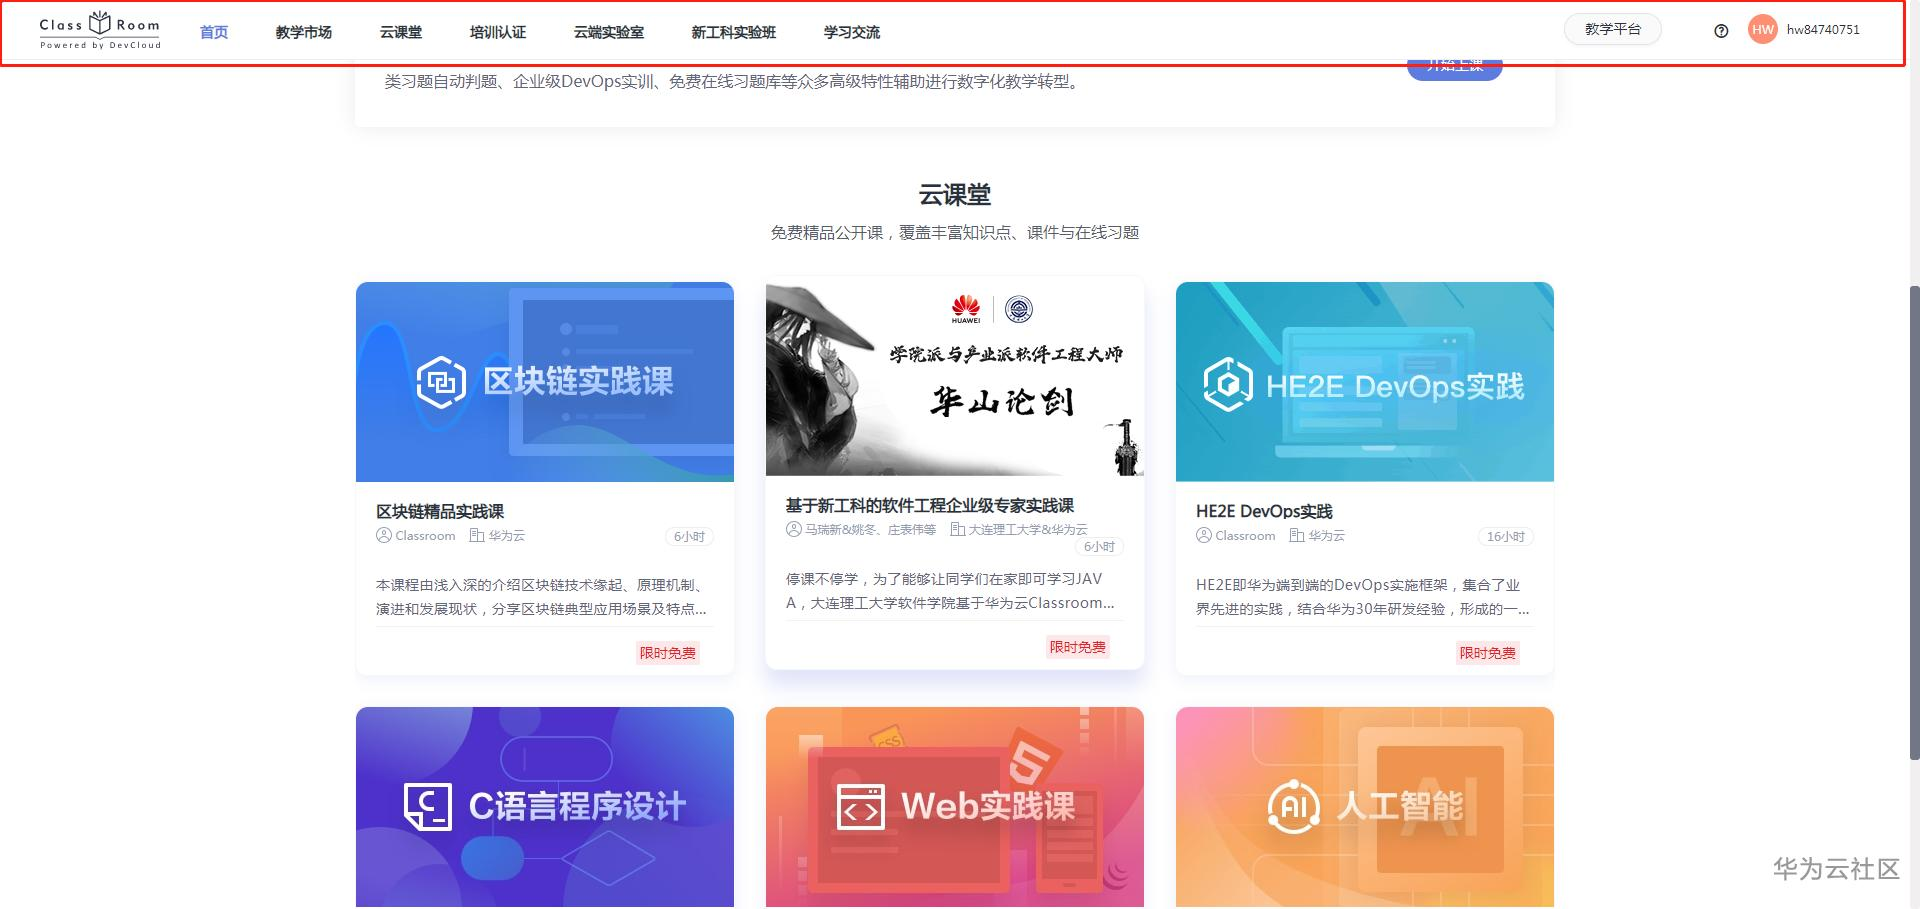Click the hexagon icon on HE2E DevOps实践 banner
The height and width of the screenshot is (909, 1920).
1228,384
